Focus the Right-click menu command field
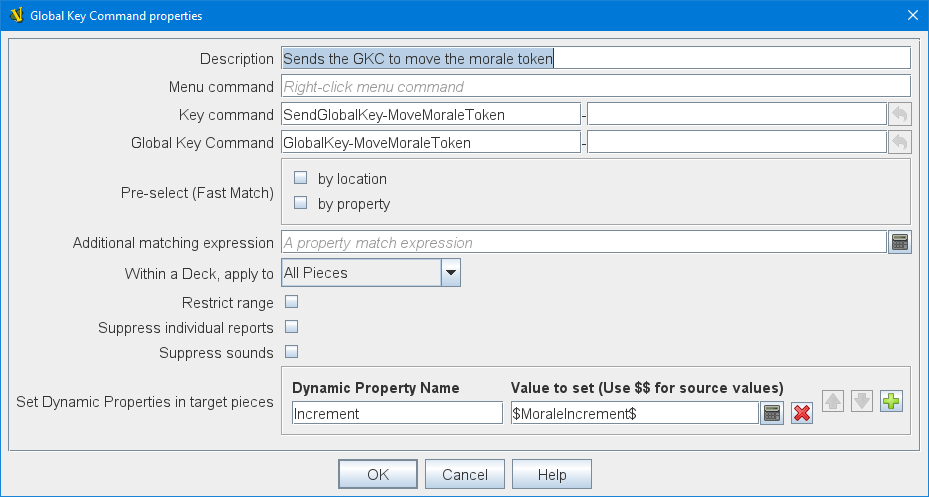 click(595, 87)
